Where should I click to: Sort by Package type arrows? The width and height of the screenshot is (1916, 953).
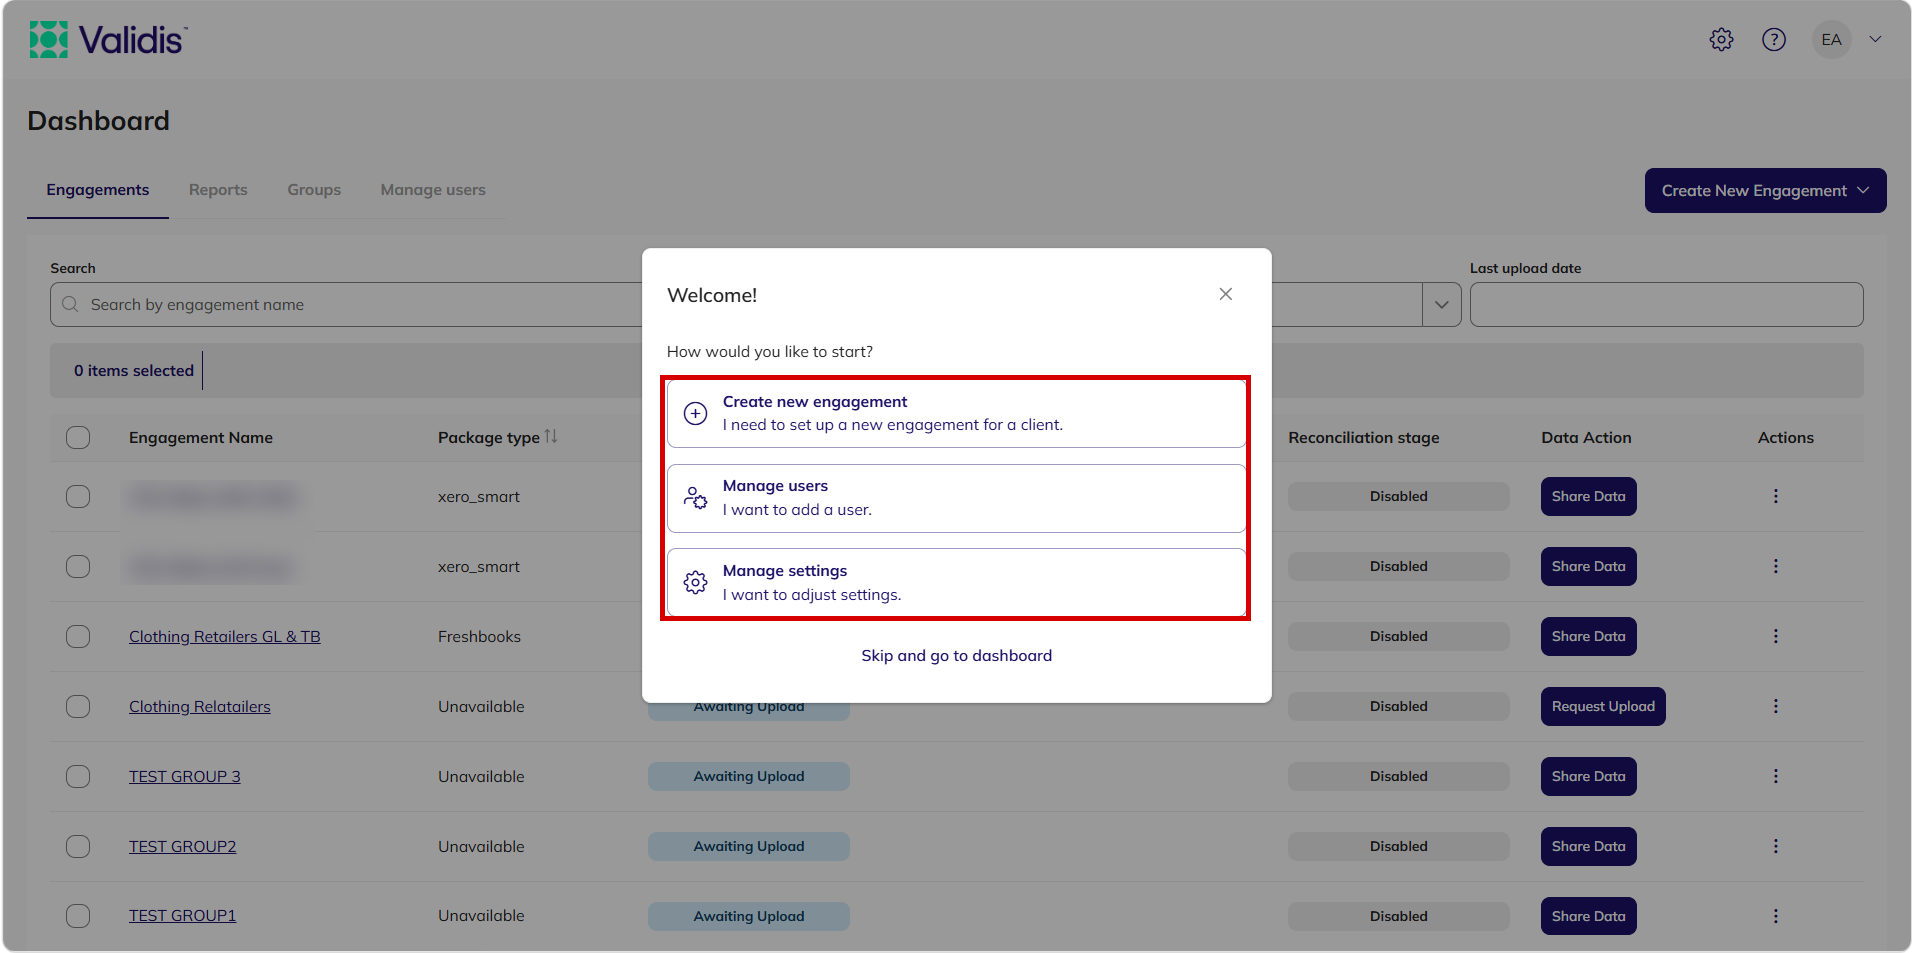(551, 437)
